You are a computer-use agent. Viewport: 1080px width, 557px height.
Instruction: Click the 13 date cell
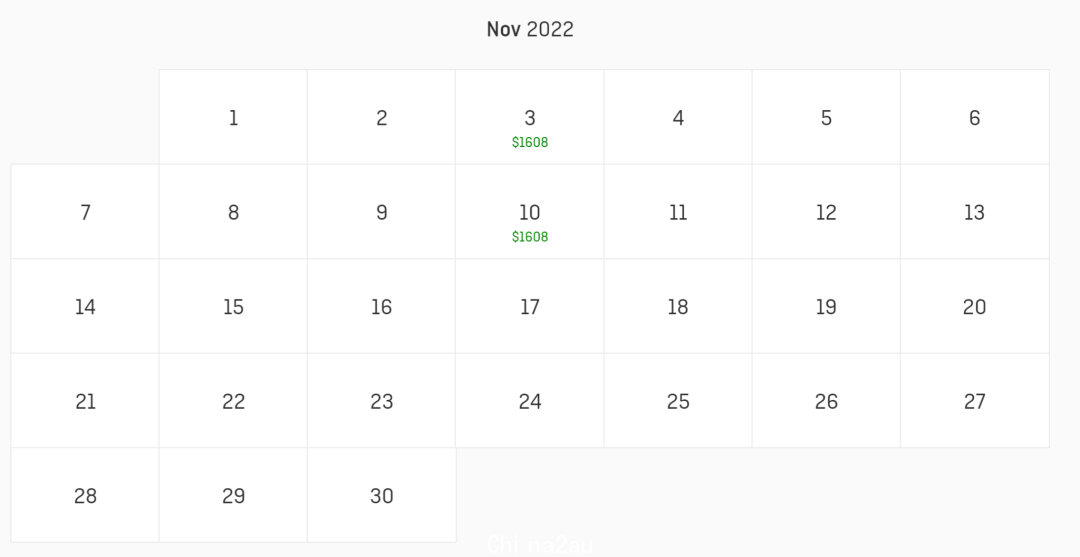tap(975, 211)
